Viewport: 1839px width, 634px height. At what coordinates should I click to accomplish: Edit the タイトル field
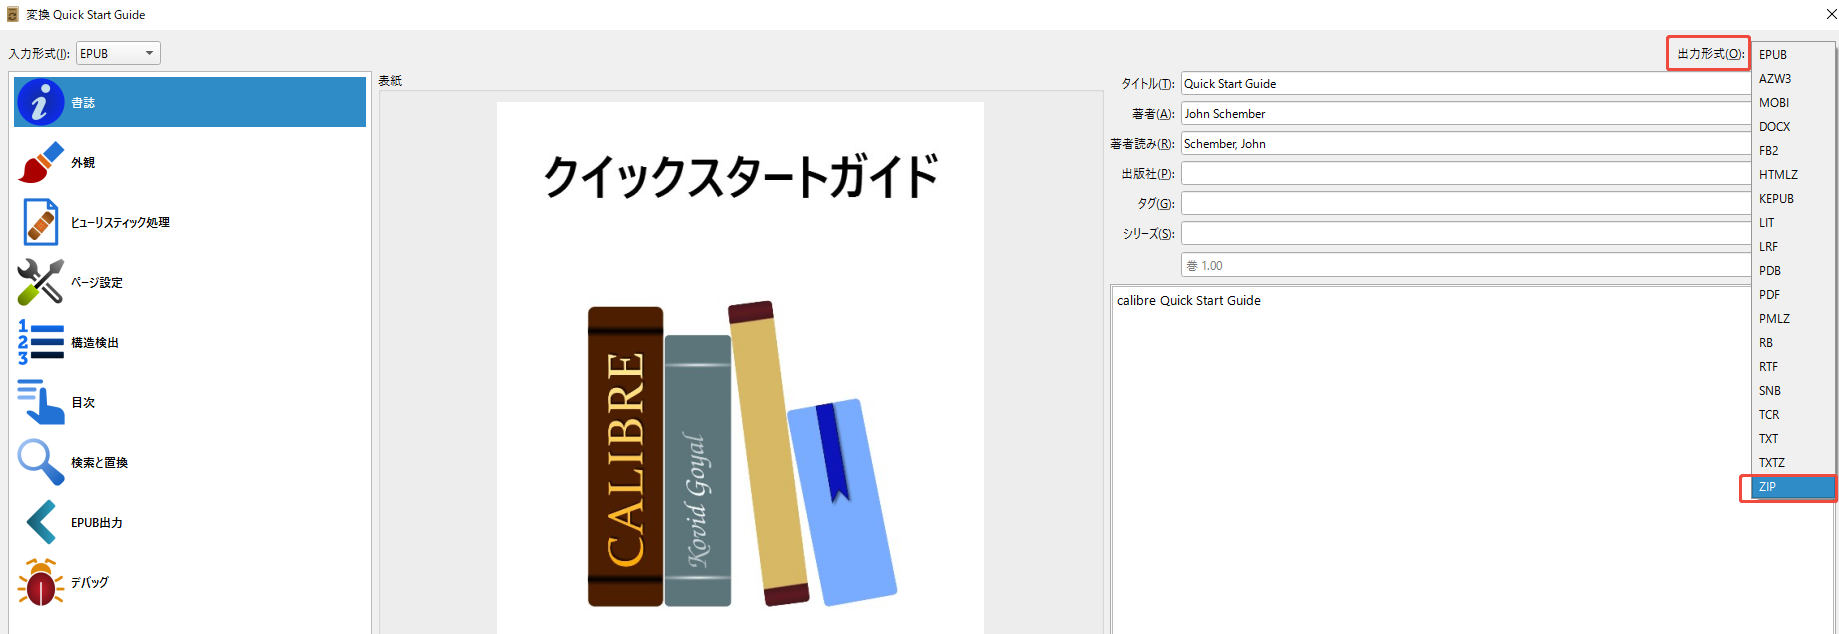pyautogui.click(x=1466, y=84)
